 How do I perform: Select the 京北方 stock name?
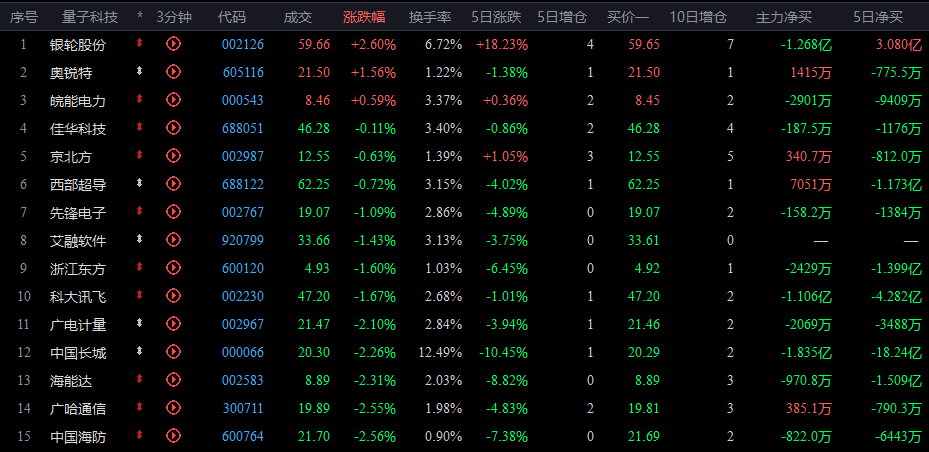click(x=71, y=157)
